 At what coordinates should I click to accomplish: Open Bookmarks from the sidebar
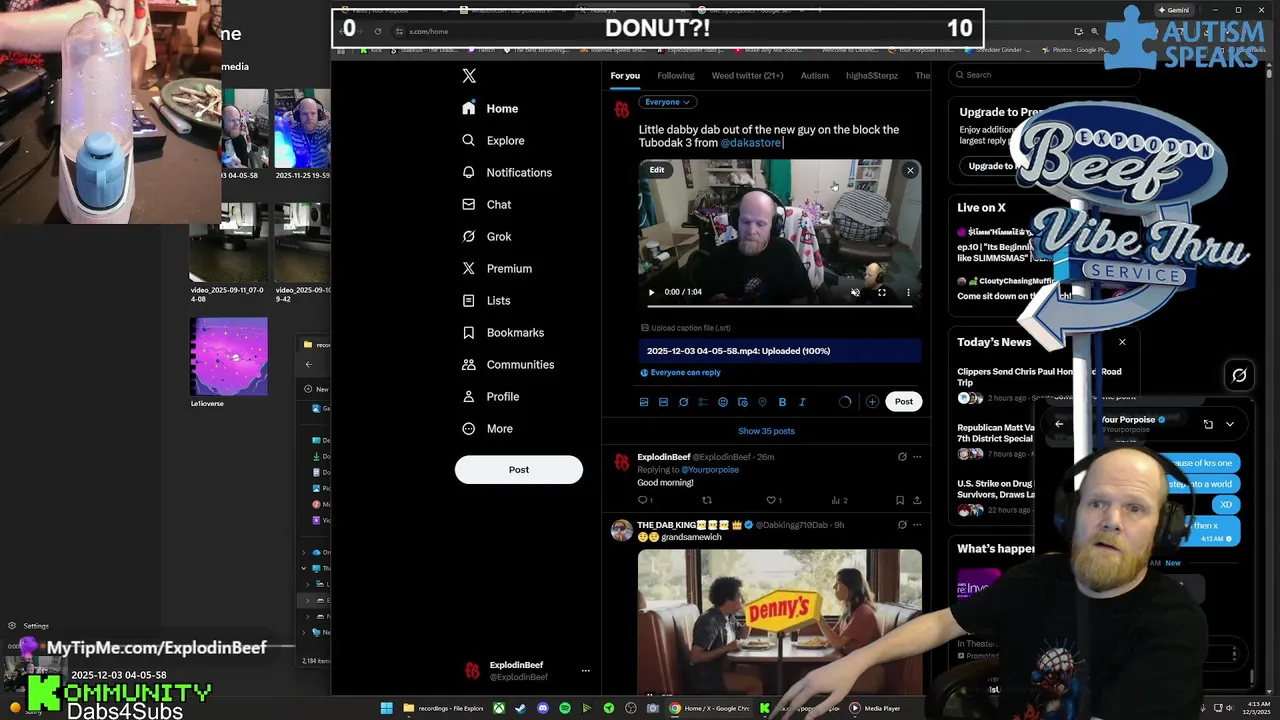[503, 332]
